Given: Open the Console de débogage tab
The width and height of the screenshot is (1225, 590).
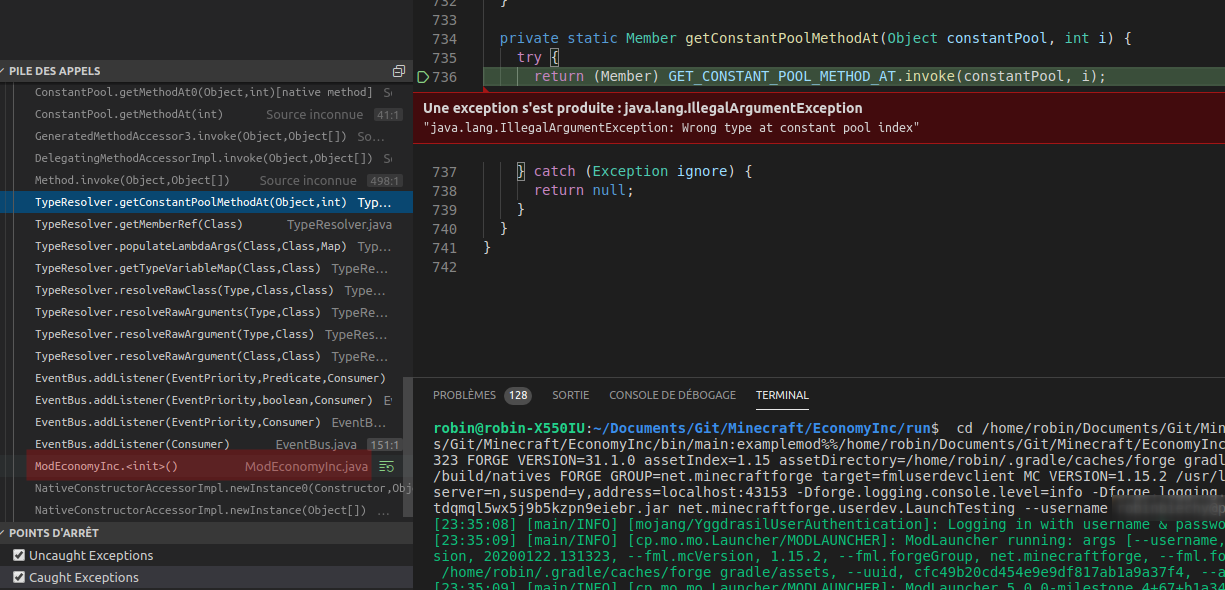Looking at the screenshot, I should [672, 395].
